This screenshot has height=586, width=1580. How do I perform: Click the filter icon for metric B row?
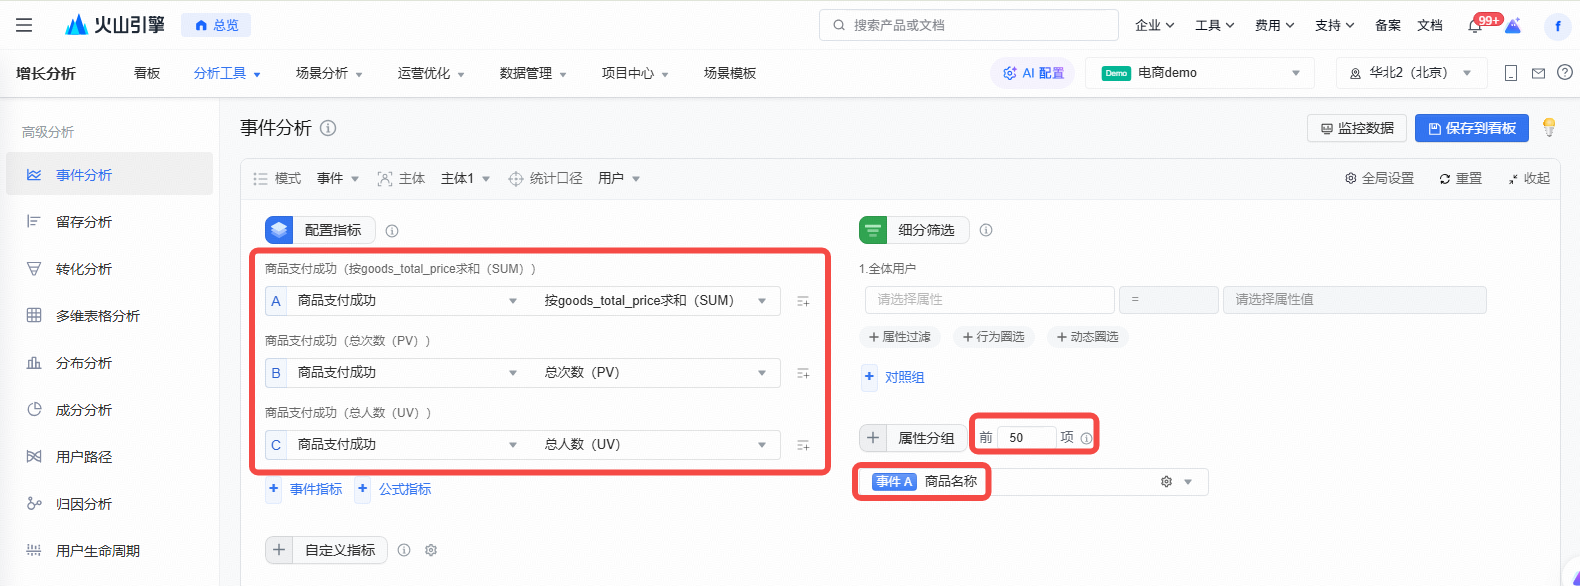803,373
